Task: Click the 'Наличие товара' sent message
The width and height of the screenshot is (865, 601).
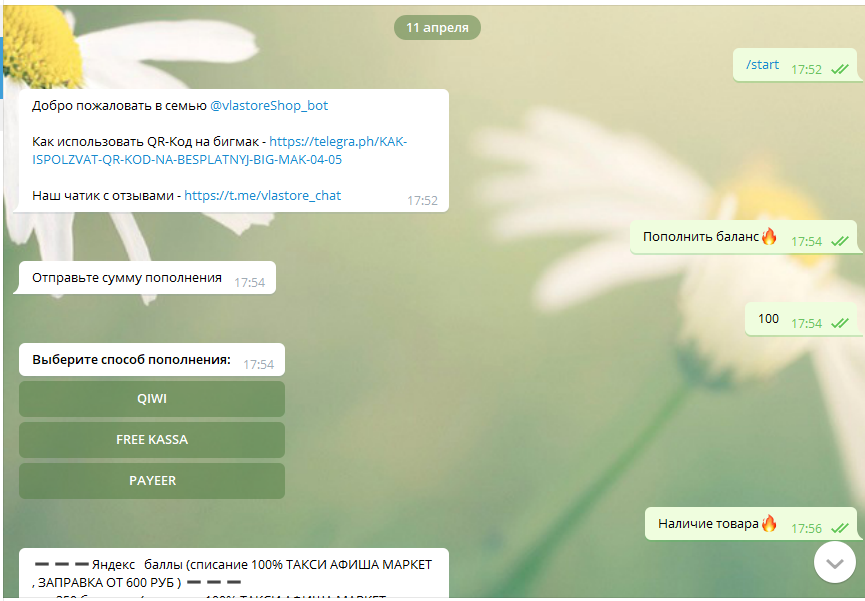Action: (752, 524)
